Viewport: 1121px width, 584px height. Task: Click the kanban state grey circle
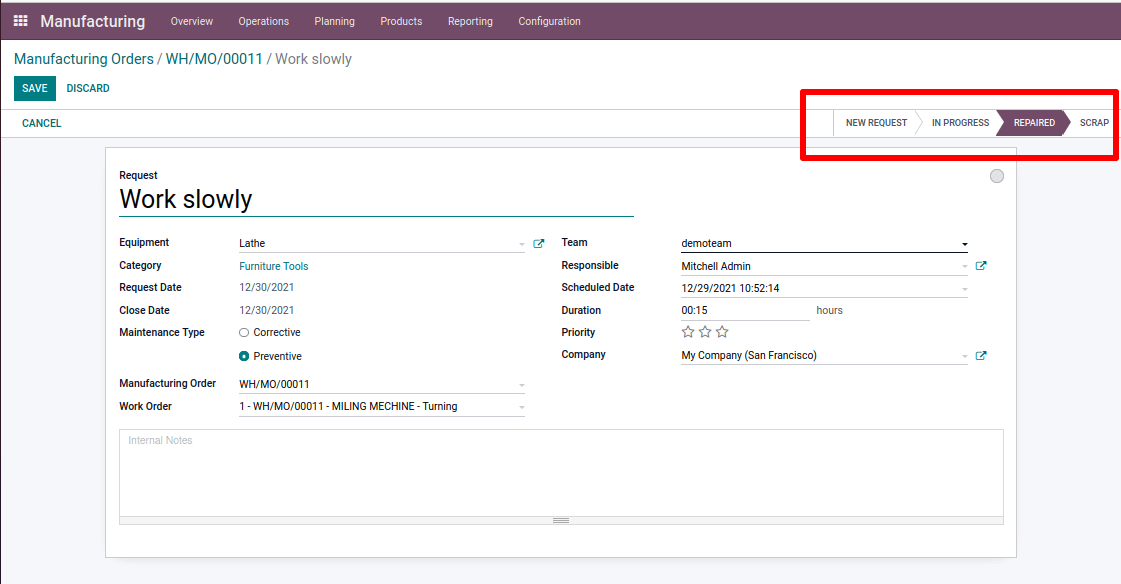tap(996, 176)
